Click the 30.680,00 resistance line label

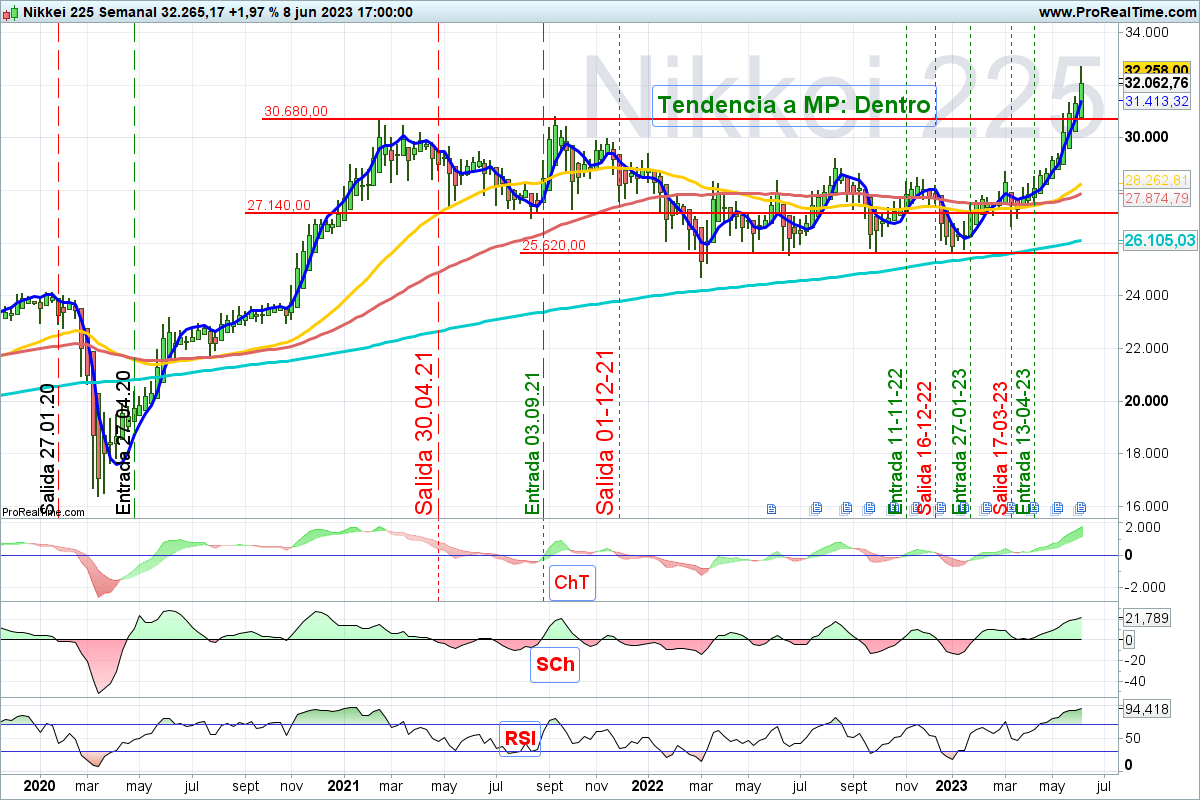click(x=296, y=112)
